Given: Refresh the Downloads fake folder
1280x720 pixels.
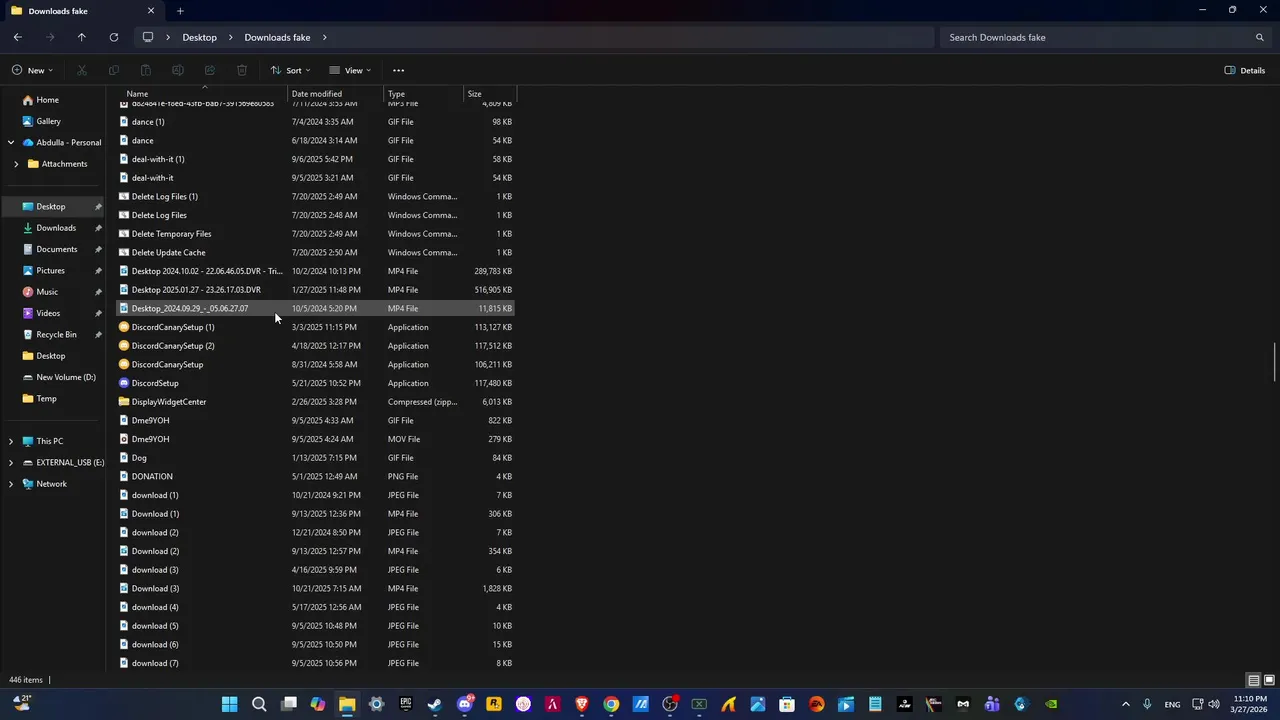Looking at the screenshot, I should (114, 37).
